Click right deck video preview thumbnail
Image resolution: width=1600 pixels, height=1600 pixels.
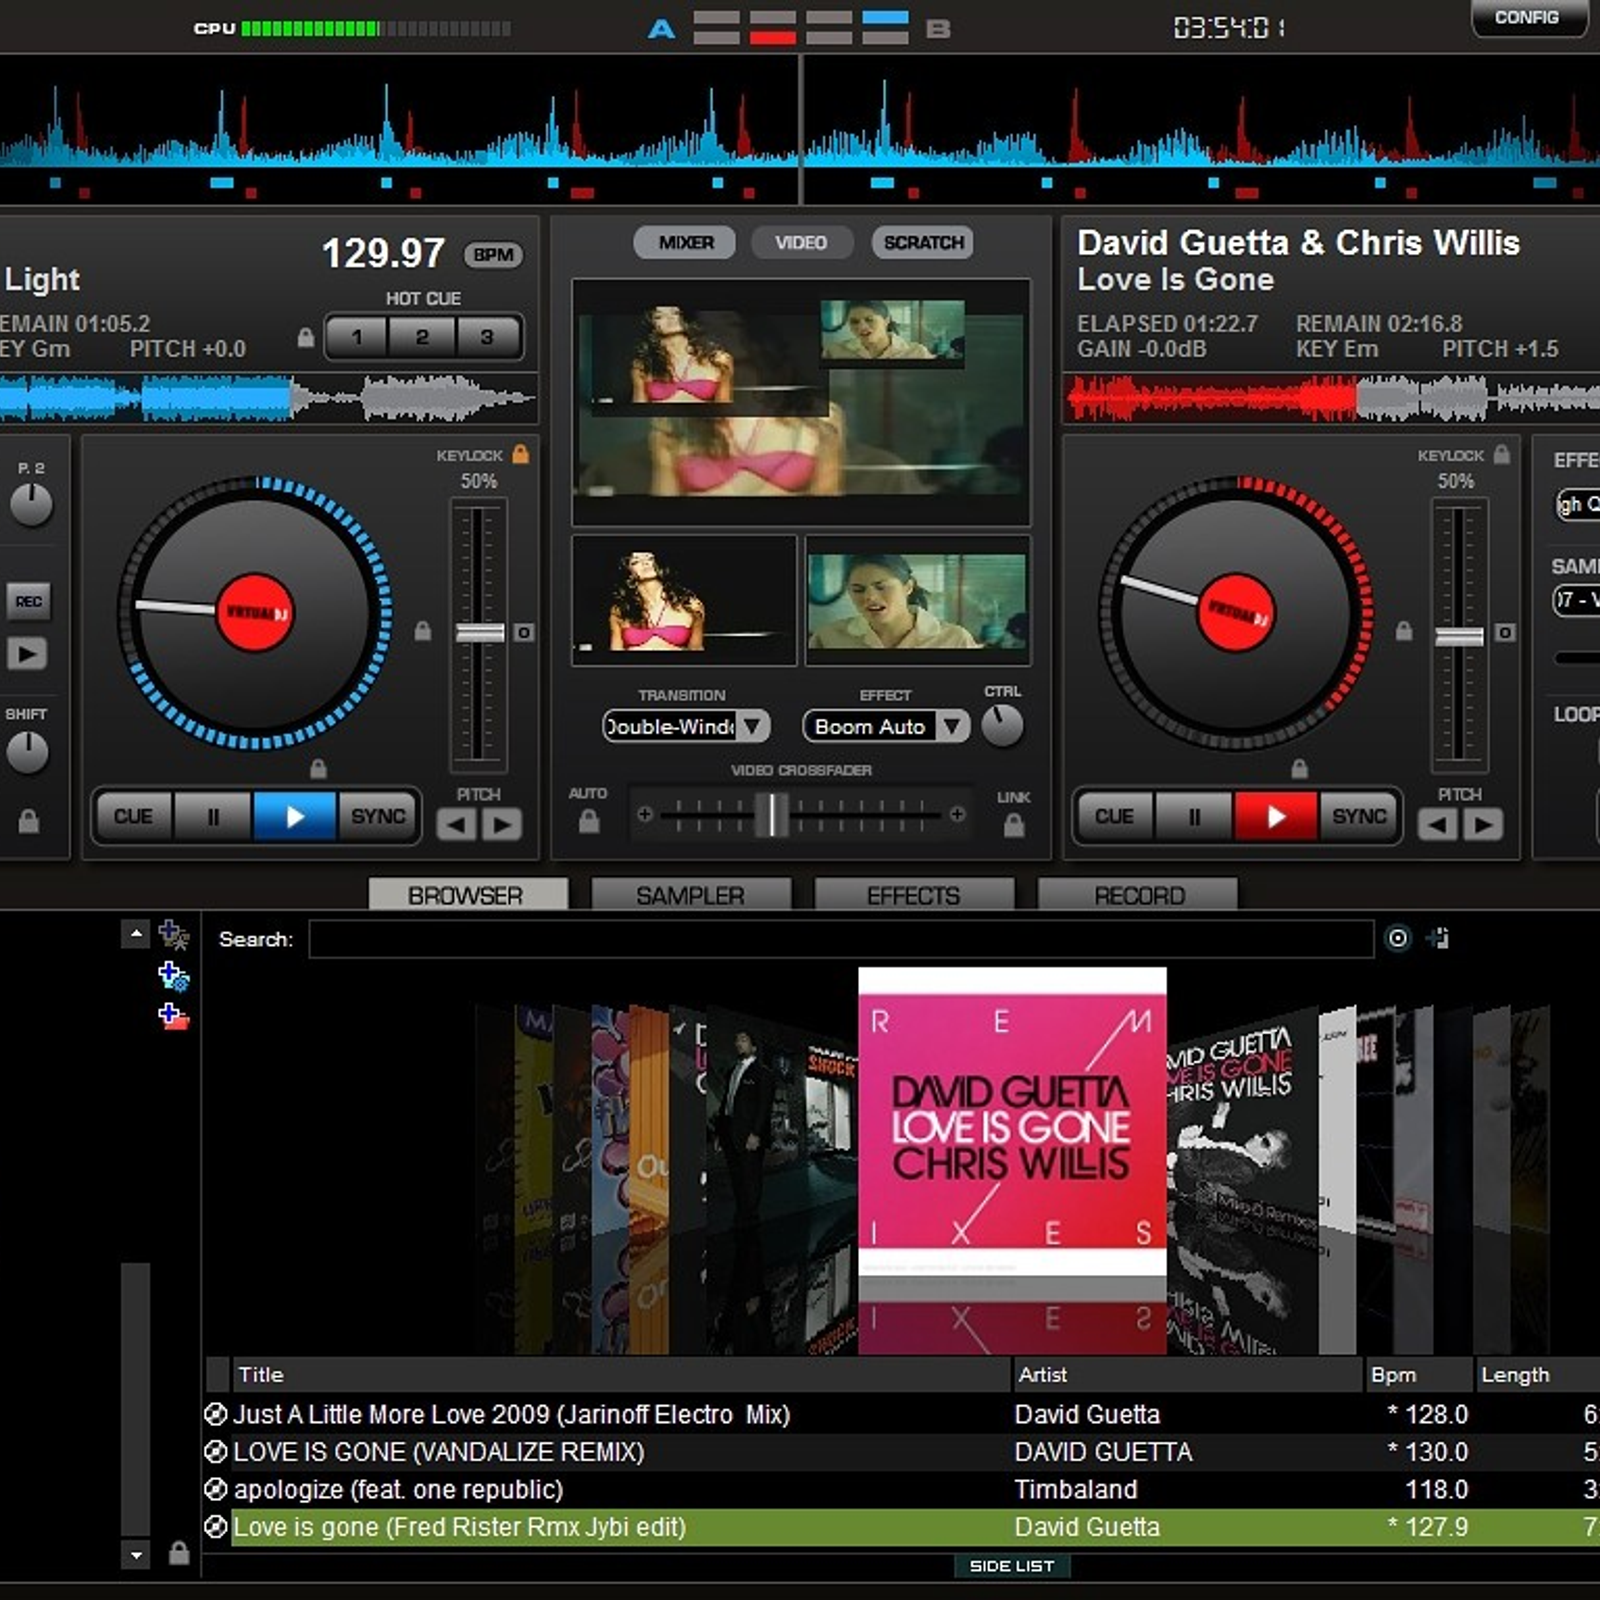pyautogui.click(x=917, y=600)
